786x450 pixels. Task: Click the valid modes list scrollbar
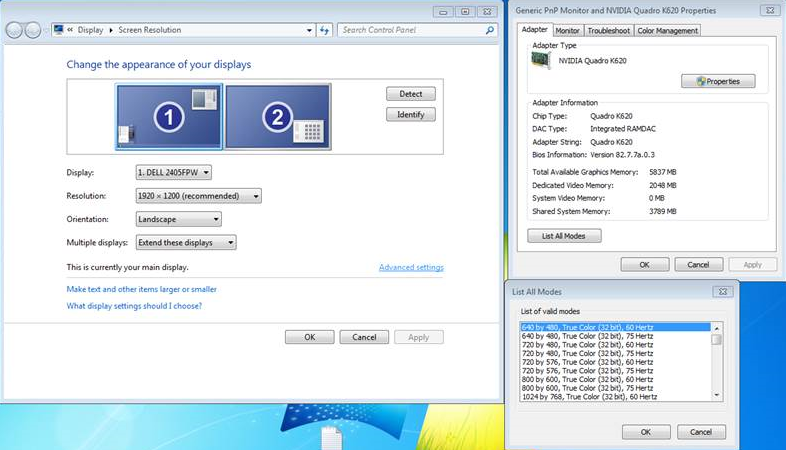tap(716, 360)
